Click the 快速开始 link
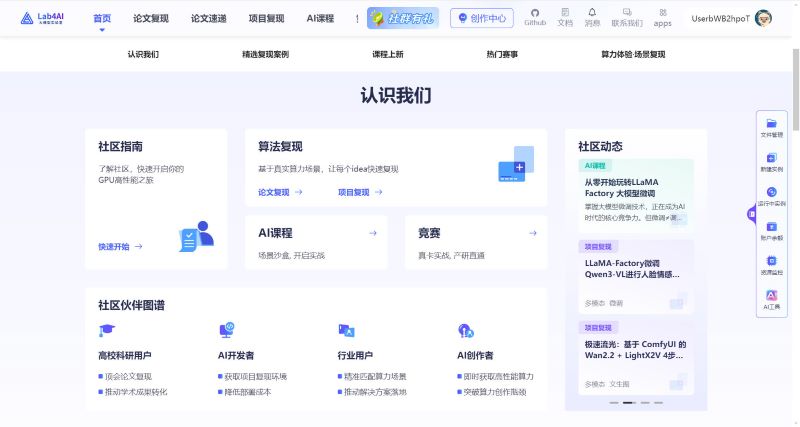Image resolution: width=800 pixels, height=427 pixels. tap(120, 246)
